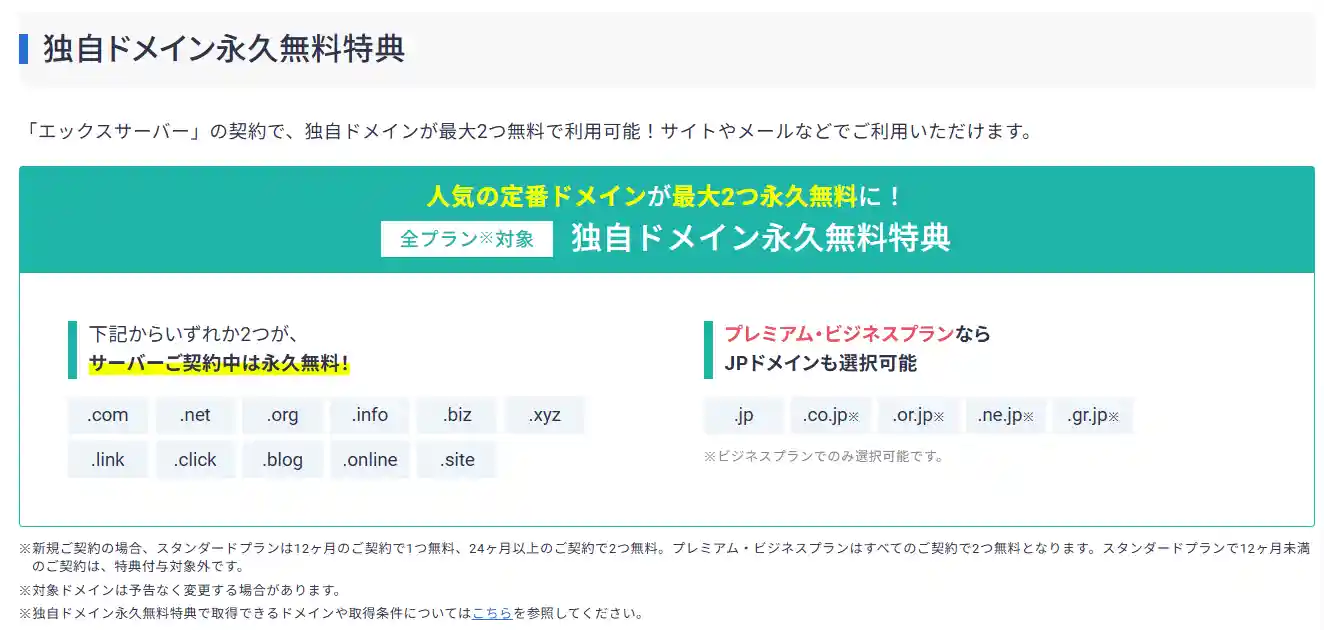Select the .site domain chip

[457, 460]
